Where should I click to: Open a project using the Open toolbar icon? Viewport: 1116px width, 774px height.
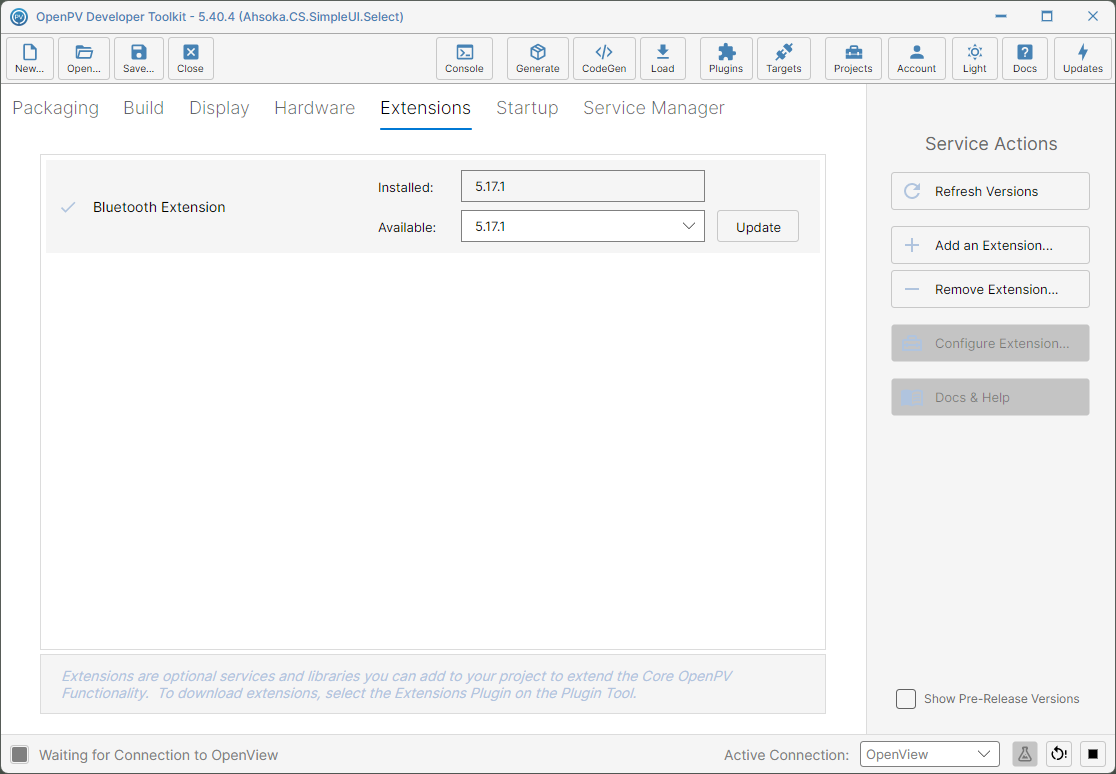(84, 58)
